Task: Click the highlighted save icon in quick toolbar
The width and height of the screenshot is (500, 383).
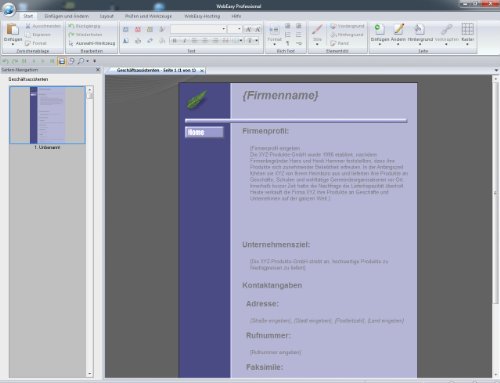Action: point(62,61)
